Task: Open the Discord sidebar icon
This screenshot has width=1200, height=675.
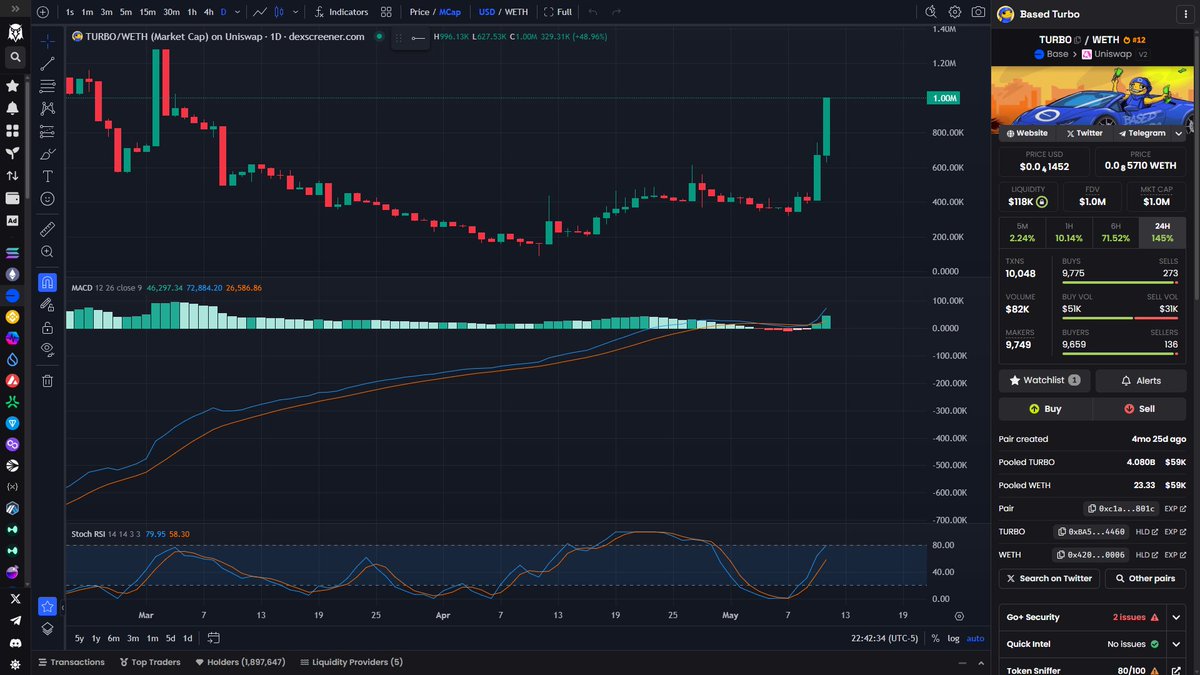Action: pyautogui.click(x=13, y=642)
